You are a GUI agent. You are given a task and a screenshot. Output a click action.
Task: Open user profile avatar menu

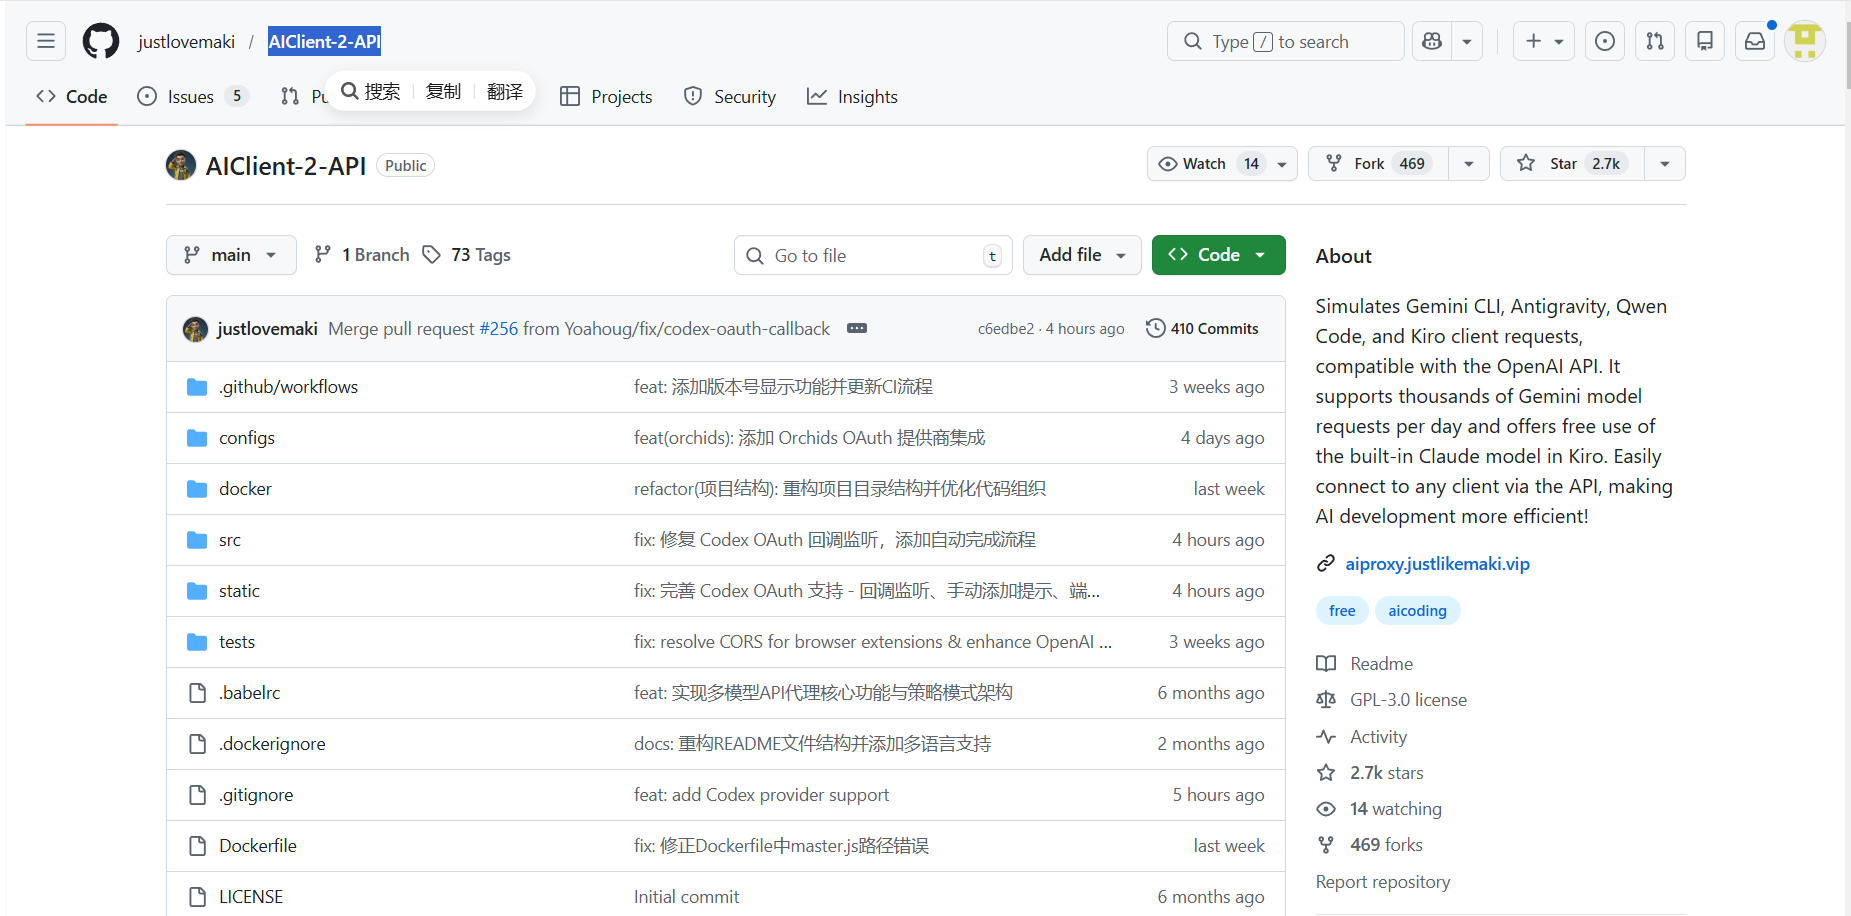click(1805, 41)
